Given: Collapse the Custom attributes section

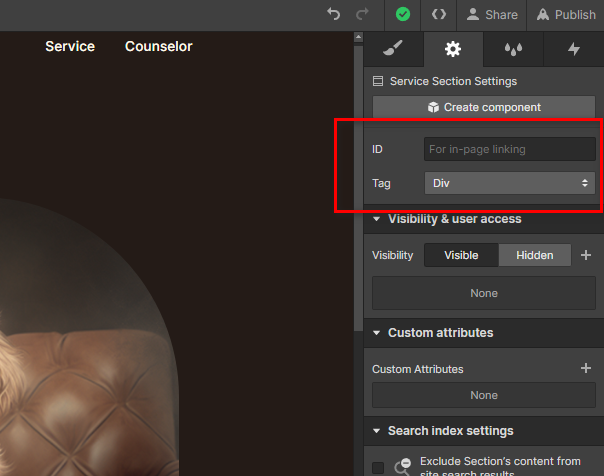Looking at the screenshot, I should pyautogui.click(x=377, y=333).
